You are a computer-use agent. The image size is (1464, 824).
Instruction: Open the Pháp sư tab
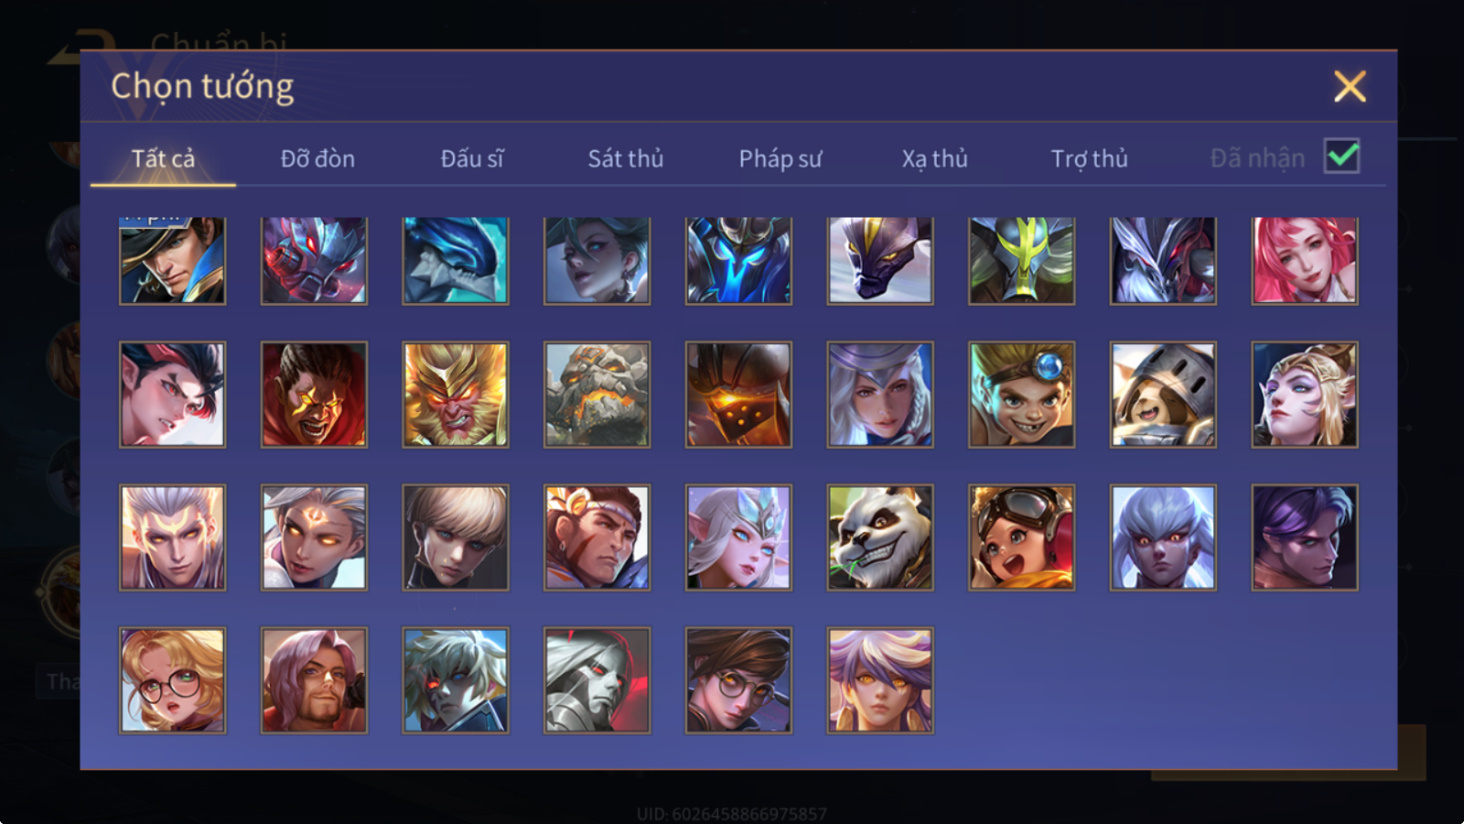(780, 159)
